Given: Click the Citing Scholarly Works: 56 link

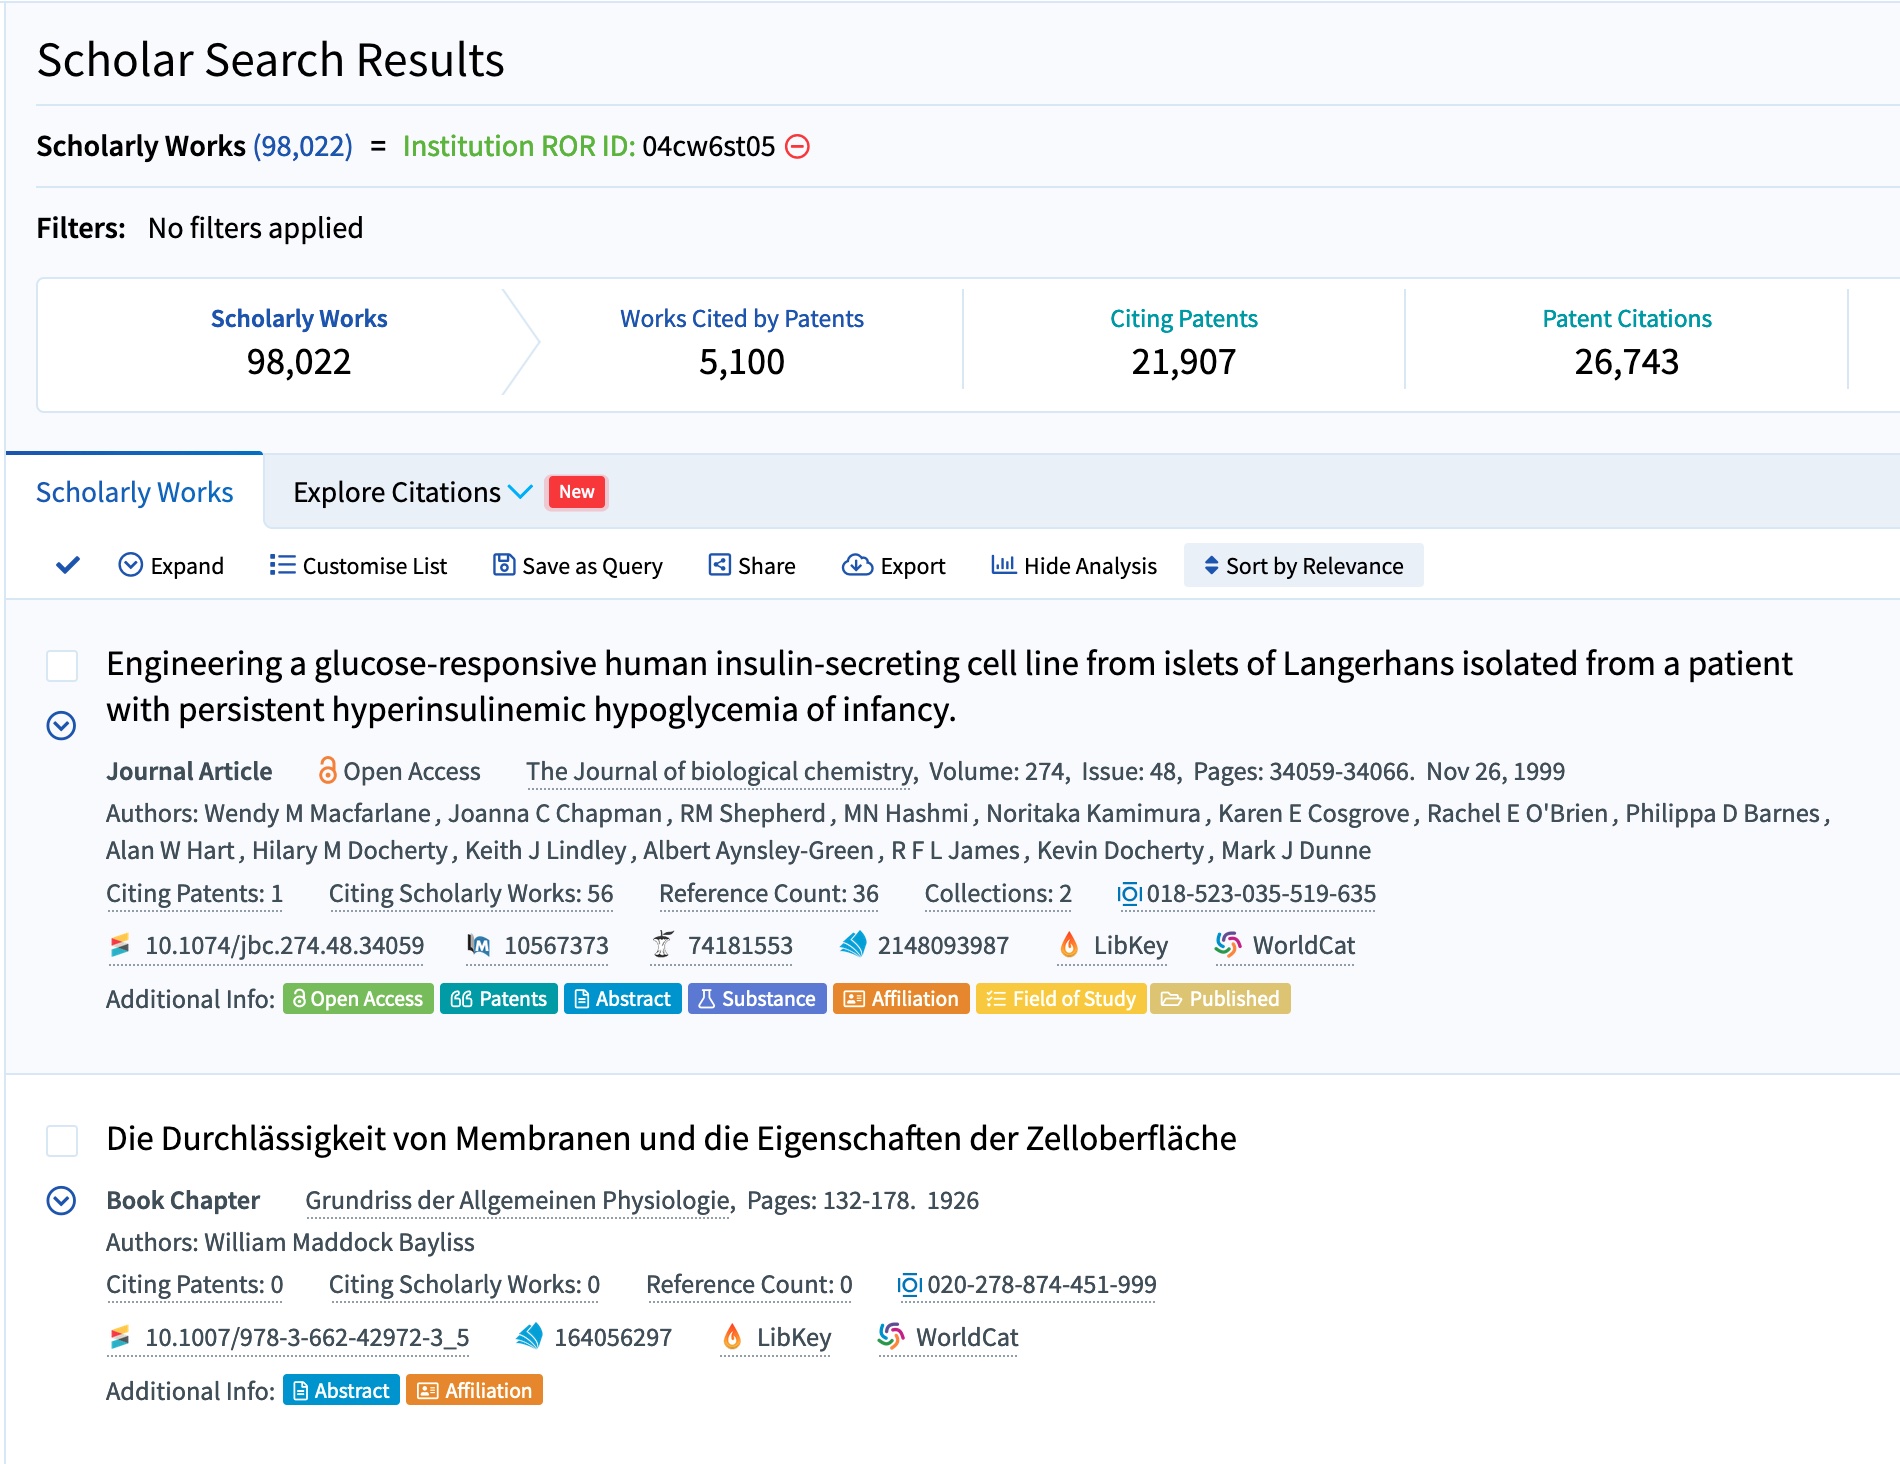Looking at the screenshot, I should point(471,893).
